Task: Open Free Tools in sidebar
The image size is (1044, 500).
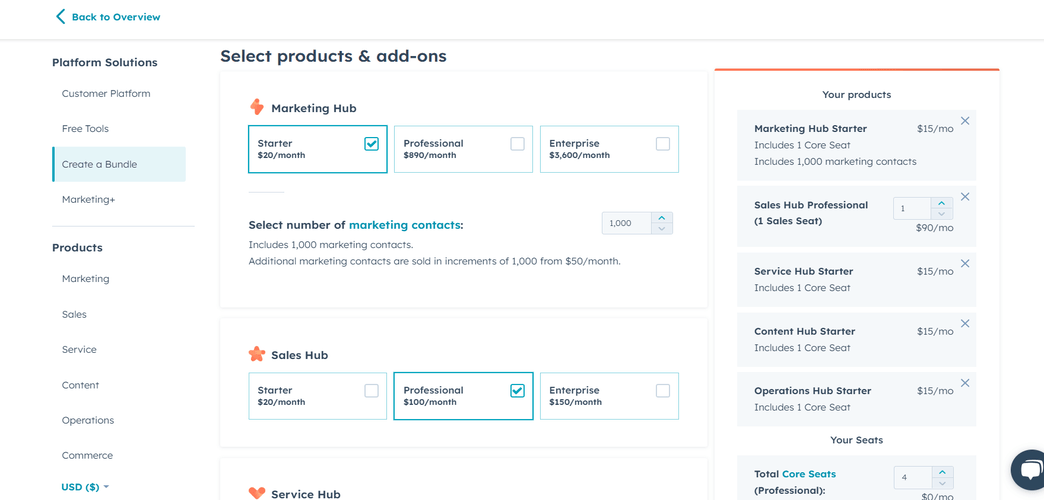Action: (x=85, y=128)
